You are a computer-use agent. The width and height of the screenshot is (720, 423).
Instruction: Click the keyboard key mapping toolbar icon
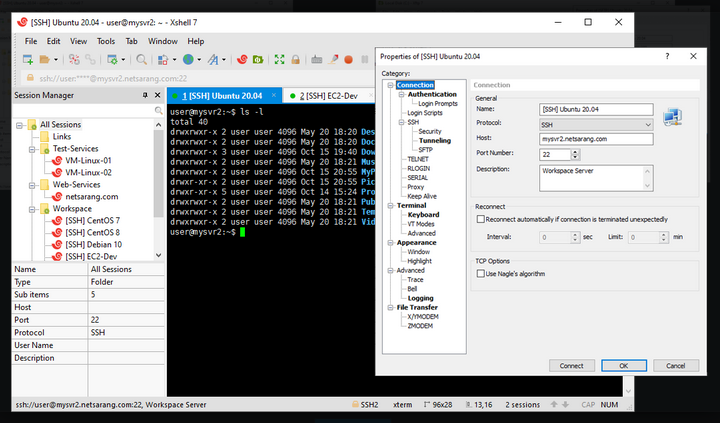pyautogui.click(x=316, y=59)
